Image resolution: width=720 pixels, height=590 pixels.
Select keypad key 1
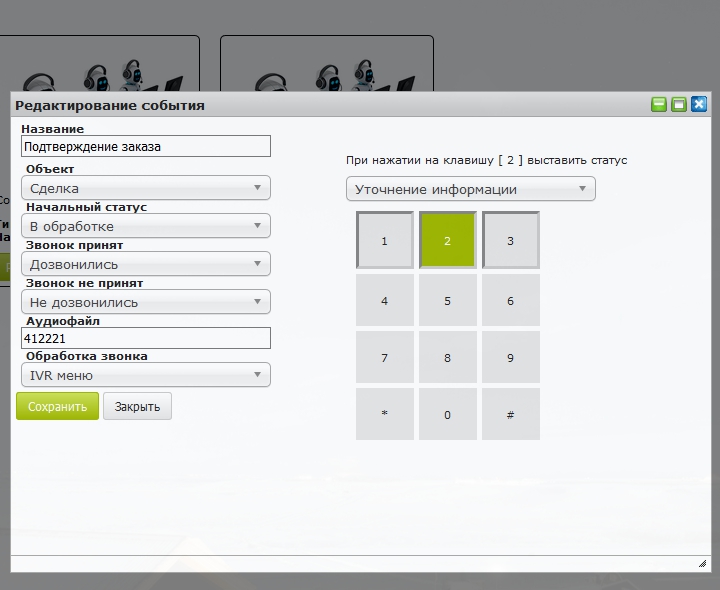385,240
